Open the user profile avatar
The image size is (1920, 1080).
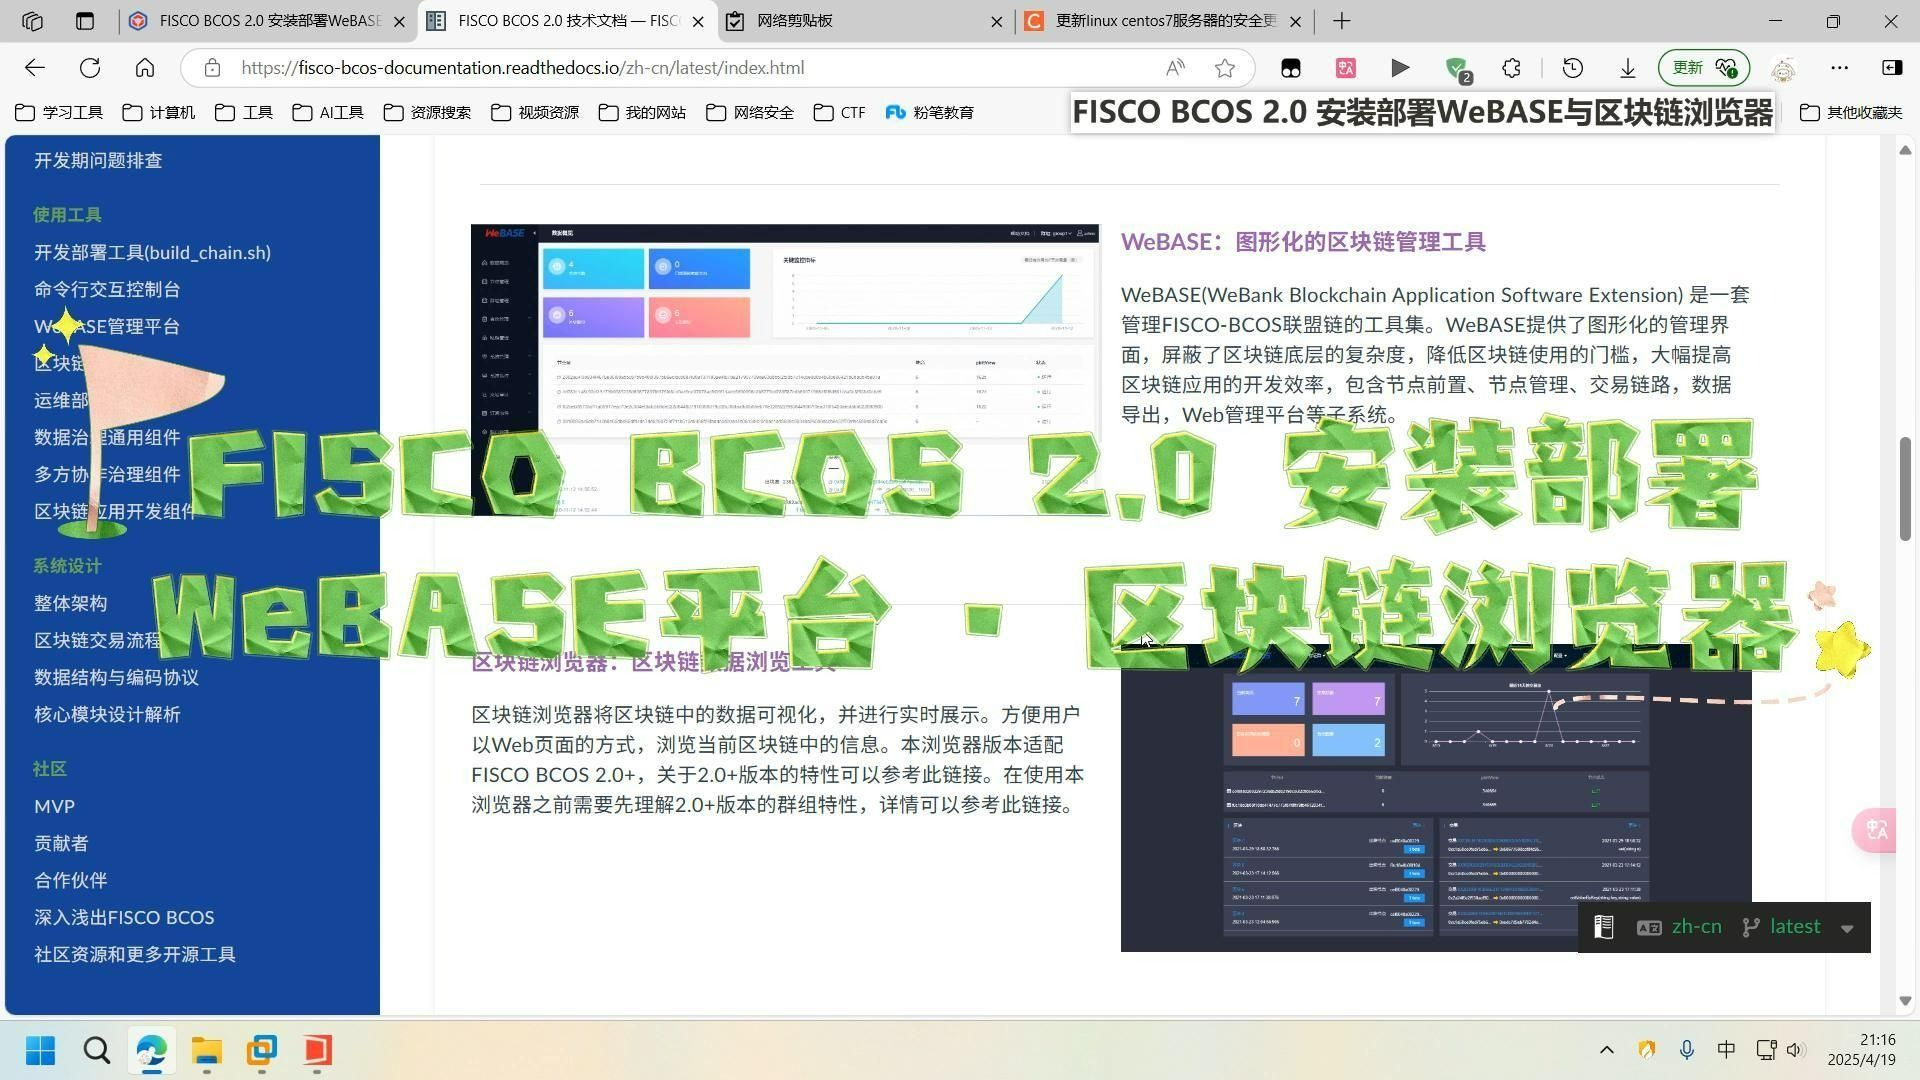point(1783,68)
